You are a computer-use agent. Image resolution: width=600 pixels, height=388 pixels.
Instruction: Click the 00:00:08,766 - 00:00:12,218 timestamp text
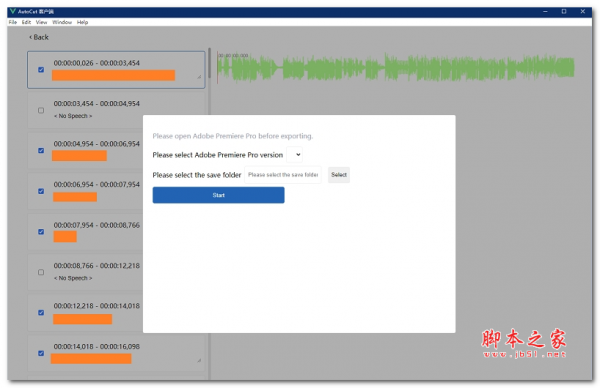click(96, 266)
